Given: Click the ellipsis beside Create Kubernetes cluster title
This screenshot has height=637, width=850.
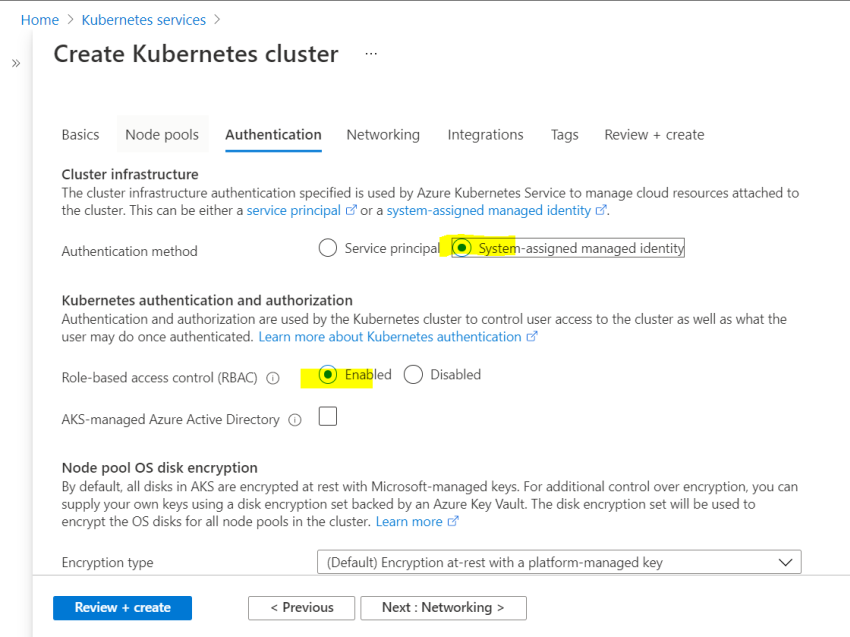Looking at the screenshot, I should pos(370,54).
